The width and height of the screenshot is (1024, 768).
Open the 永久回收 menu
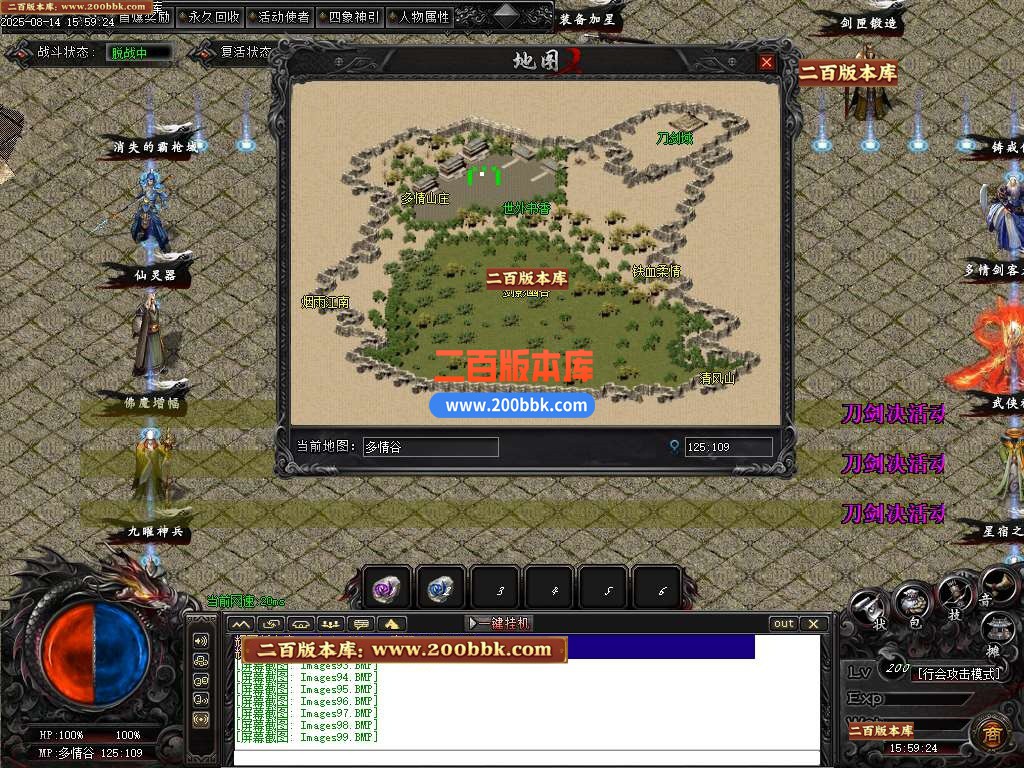210,17
